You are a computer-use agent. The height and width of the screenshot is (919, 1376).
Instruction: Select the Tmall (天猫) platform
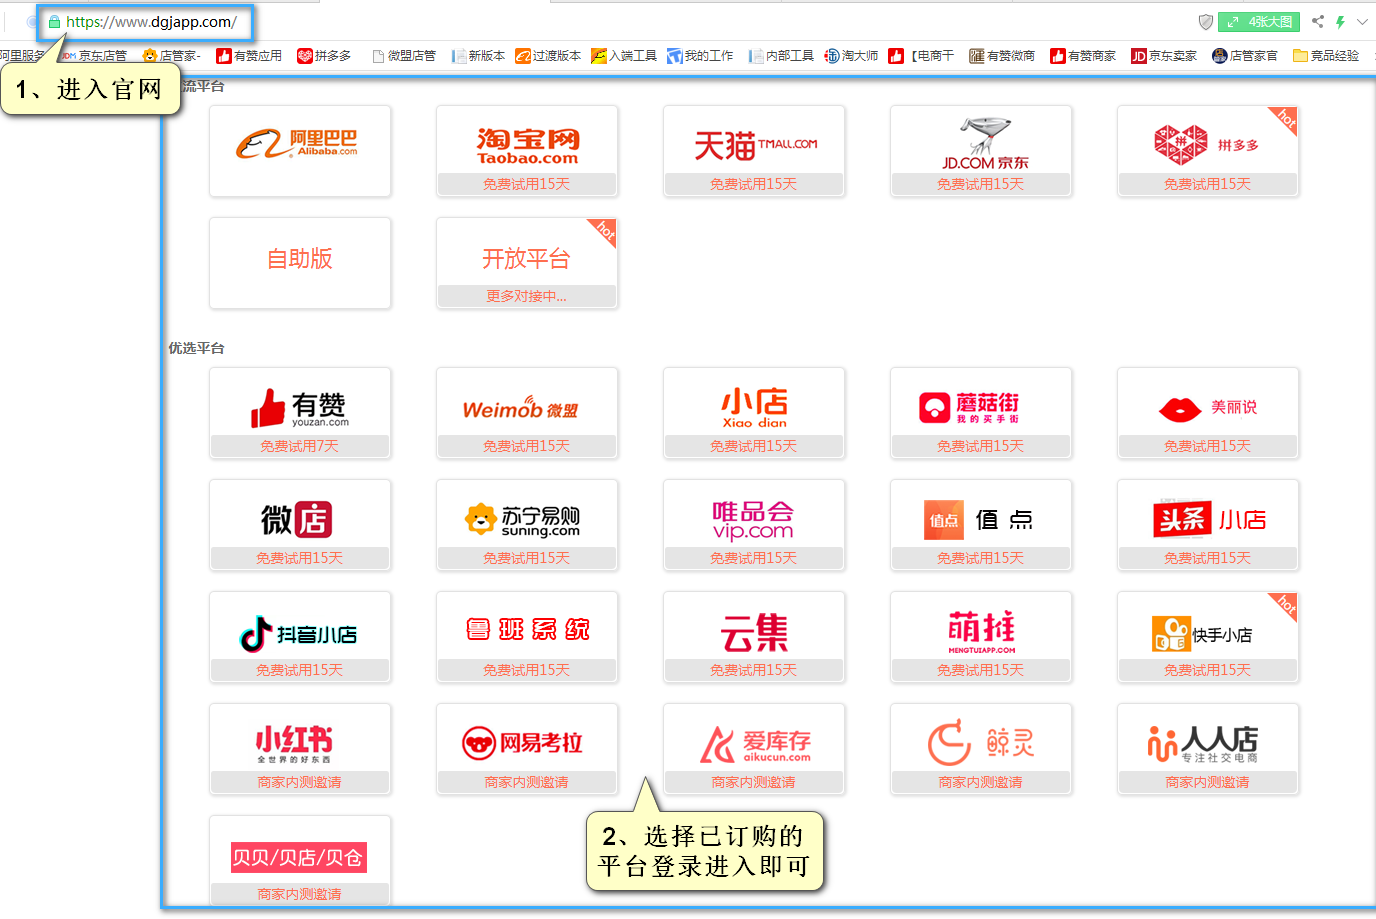(754, 151)
